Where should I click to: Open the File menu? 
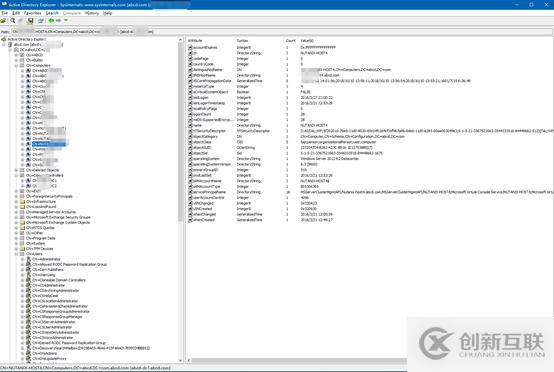[x=5, y=13]
